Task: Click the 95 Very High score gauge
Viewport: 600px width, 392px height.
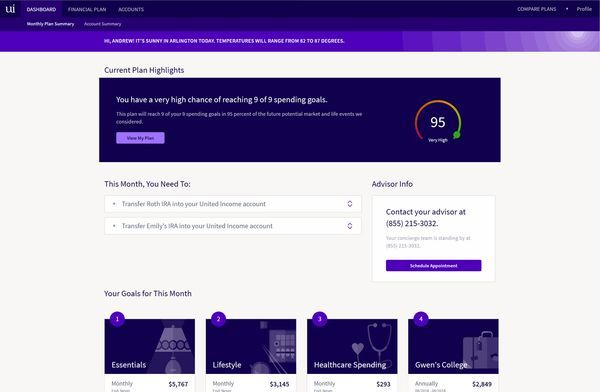Action: click(x=438, y=122)
